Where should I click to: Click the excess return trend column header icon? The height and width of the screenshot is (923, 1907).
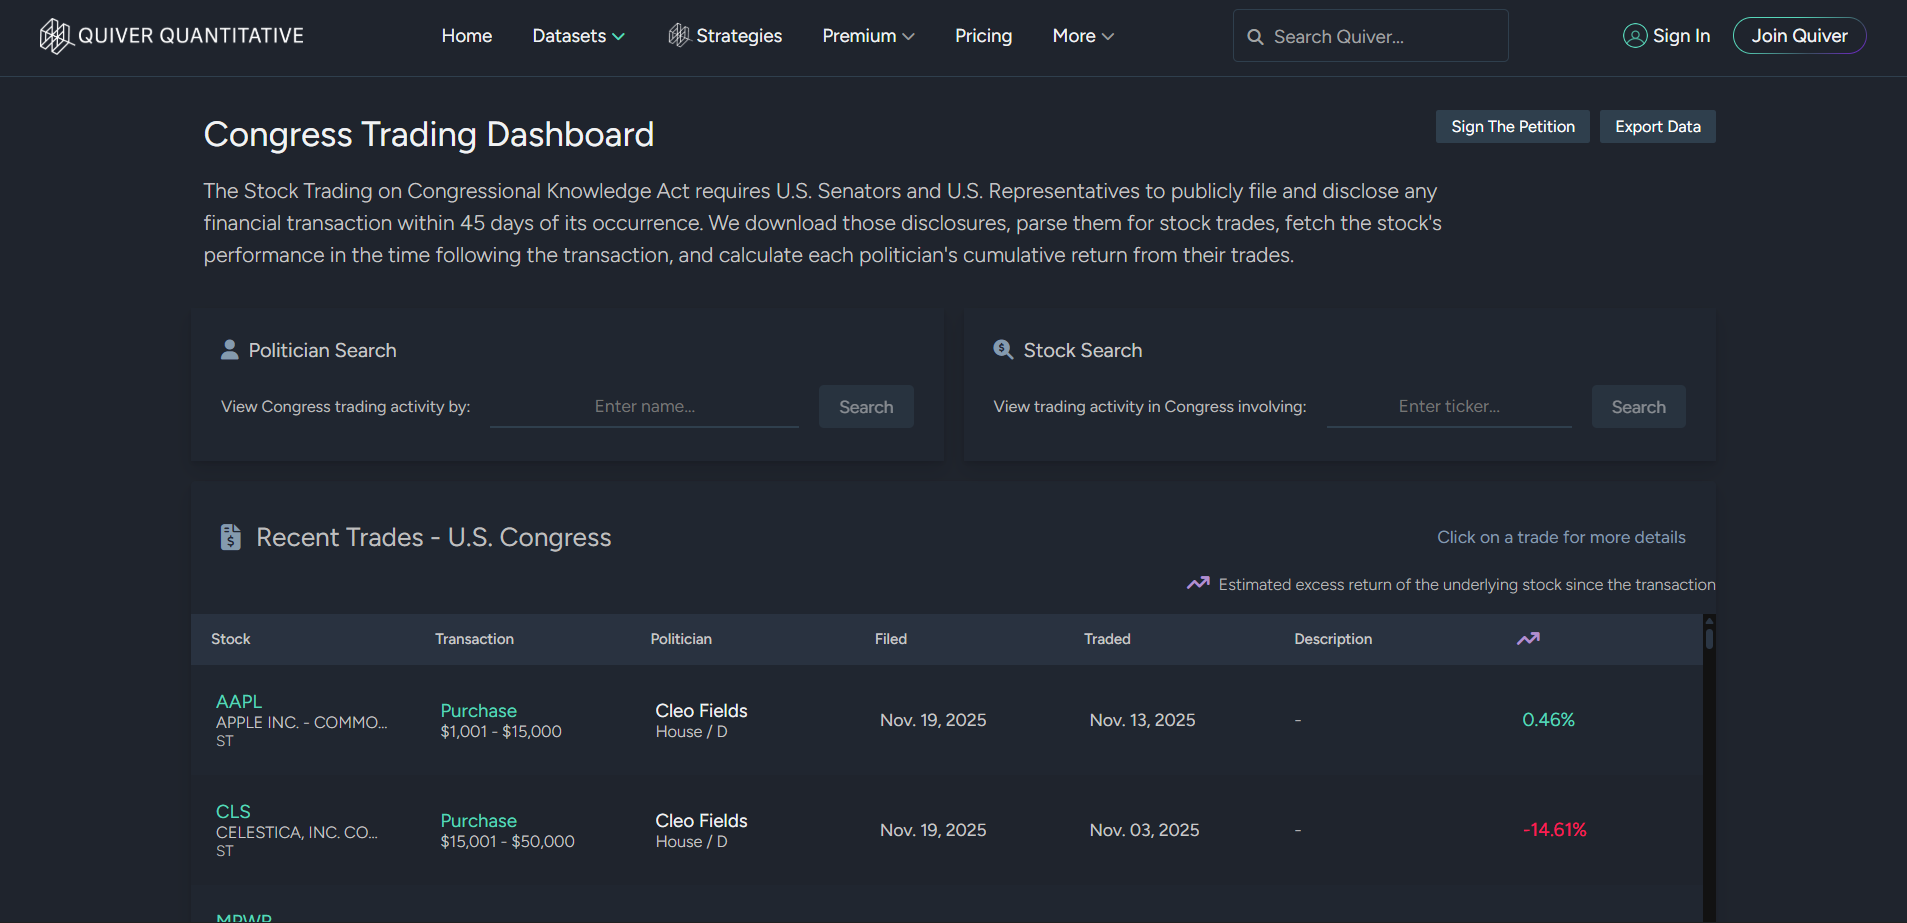point(1527,639)
